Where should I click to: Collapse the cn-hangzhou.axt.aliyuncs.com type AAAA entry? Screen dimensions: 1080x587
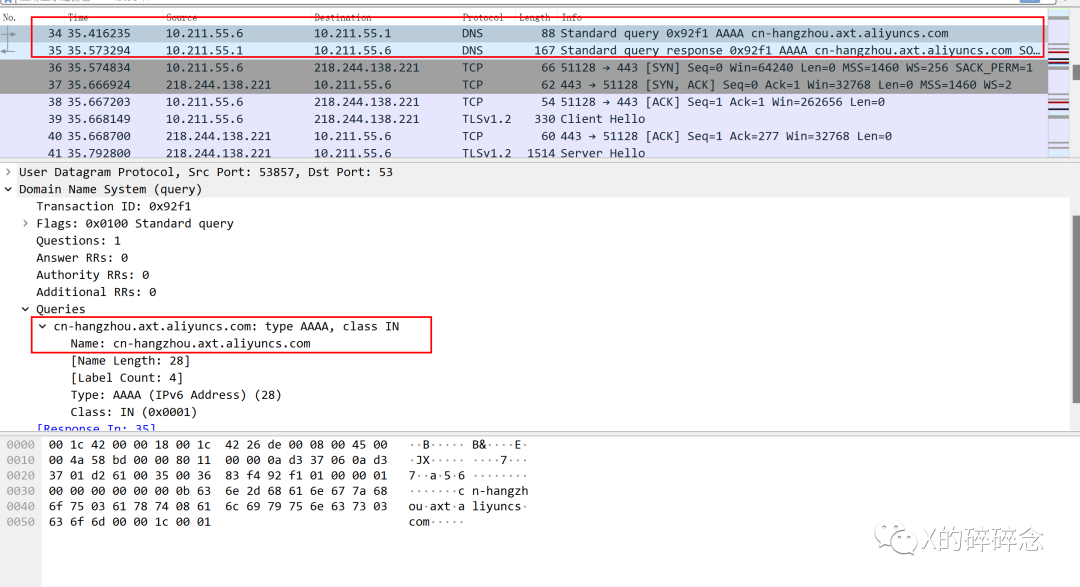pyautogui.click(x=43, y=326)
